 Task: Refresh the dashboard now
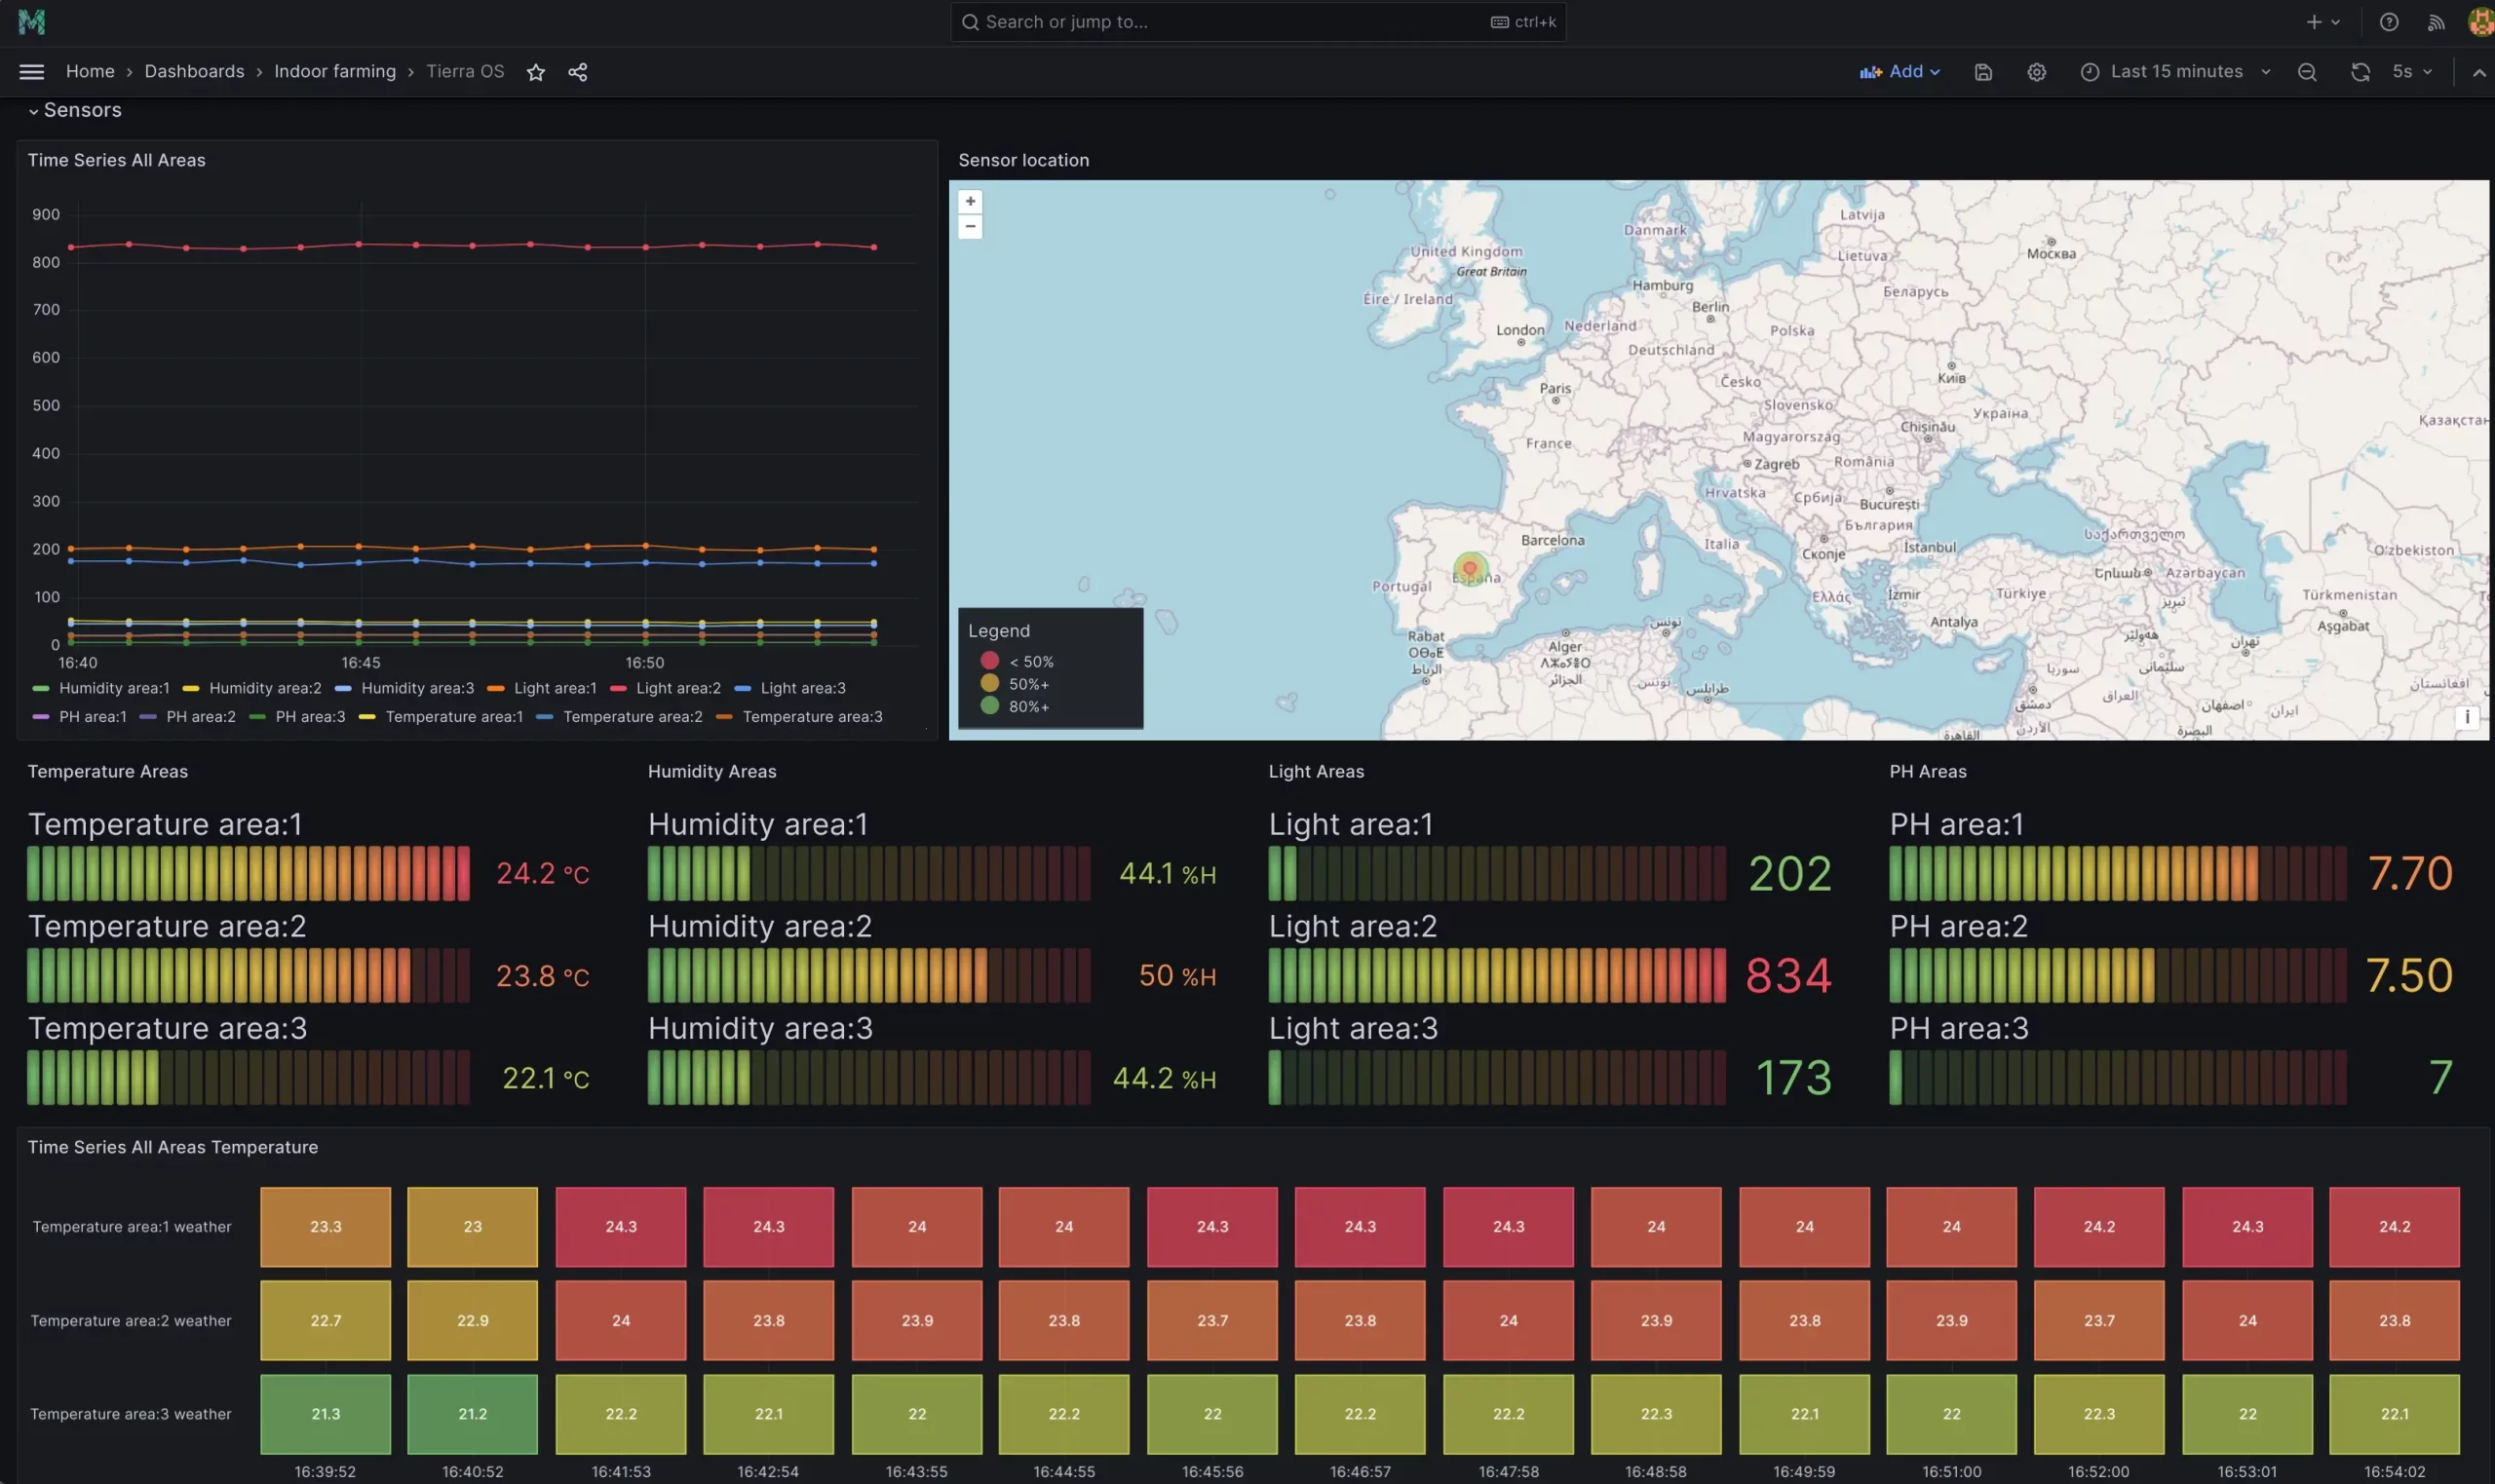(x=2360, y=72)
